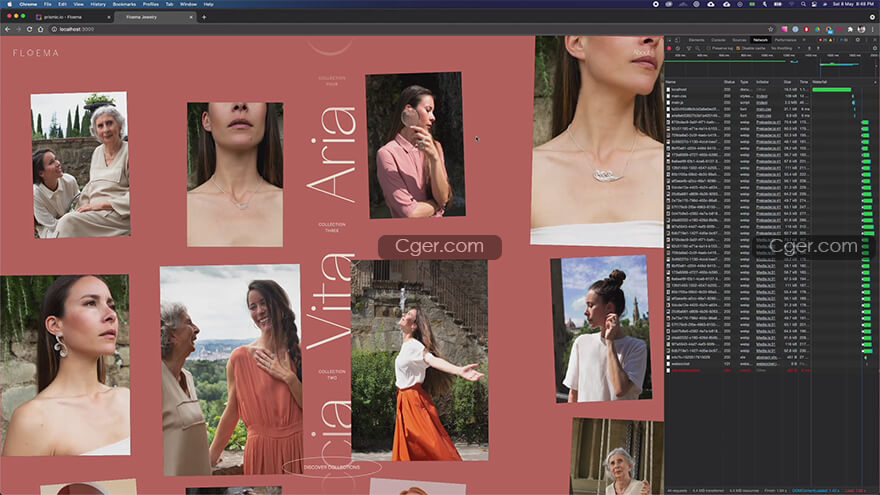Image resolution: width=880 pixels, height=495 pixels.
Task: Clear the network log
Action: [677, 48]
